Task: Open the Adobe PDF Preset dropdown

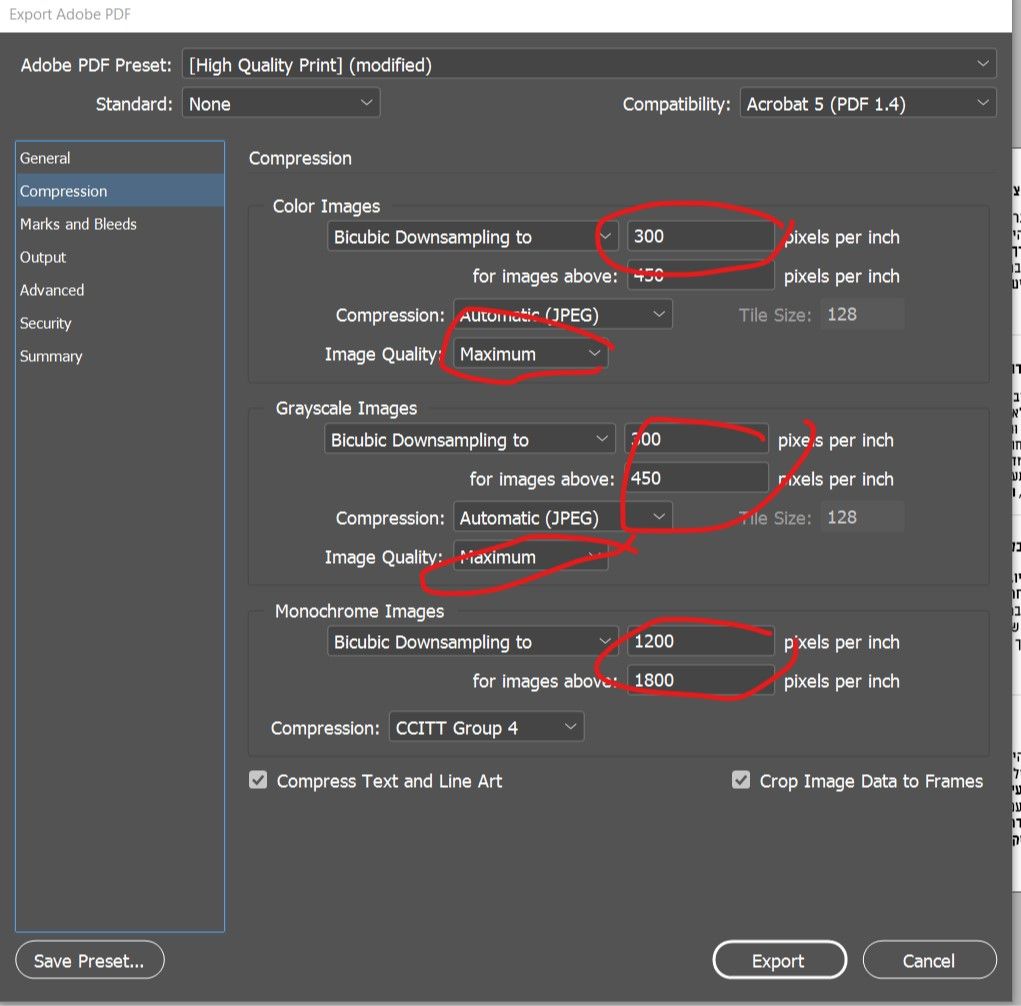Action: click(589, 65)
